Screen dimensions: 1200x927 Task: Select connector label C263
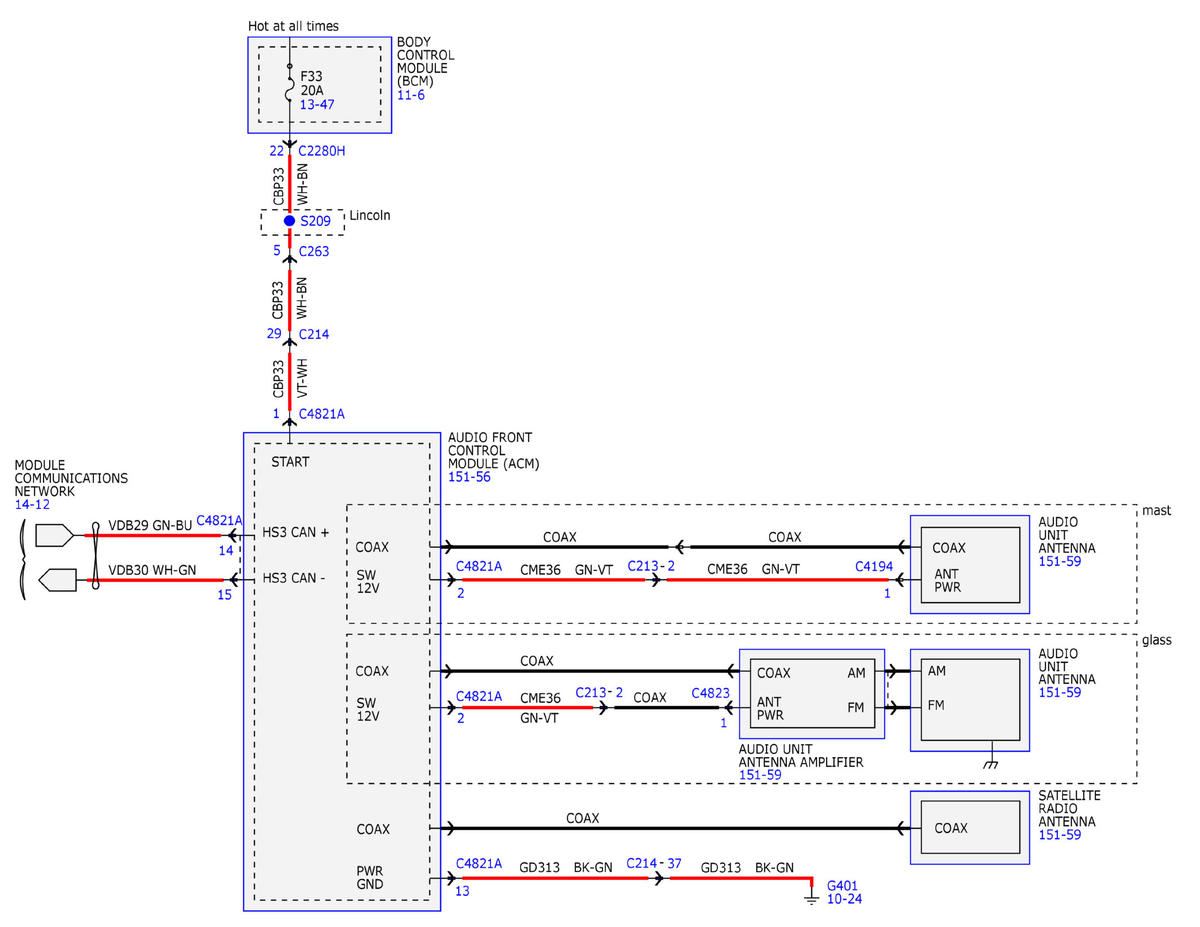tap(314, 252)
